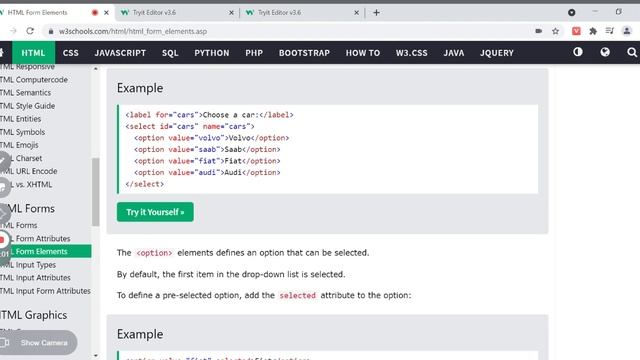The width and height of the screenshot is (640, 360).
Task: Open HTML Semantics in sidebar
Action: coord(25,93)
